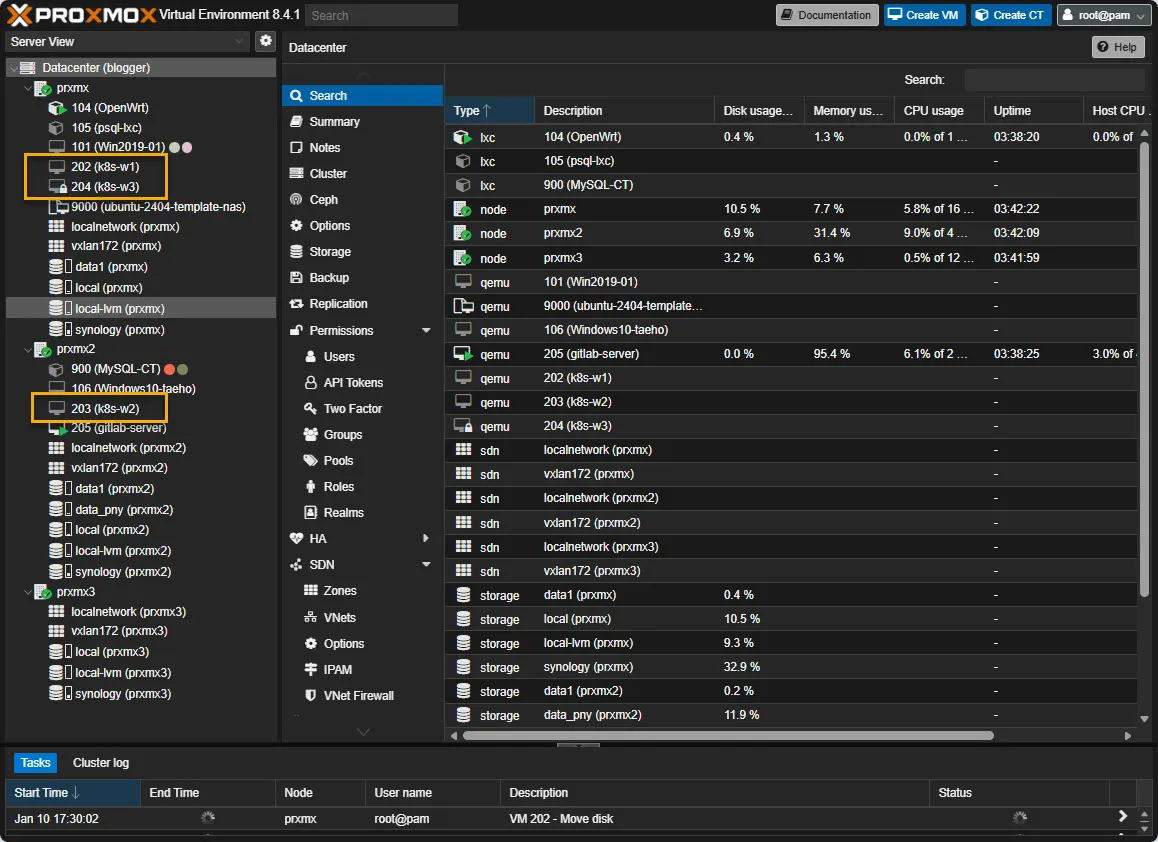The image size is (1158, 842).
Task: Switch to the Tasks tab
Action: point(35,762)
